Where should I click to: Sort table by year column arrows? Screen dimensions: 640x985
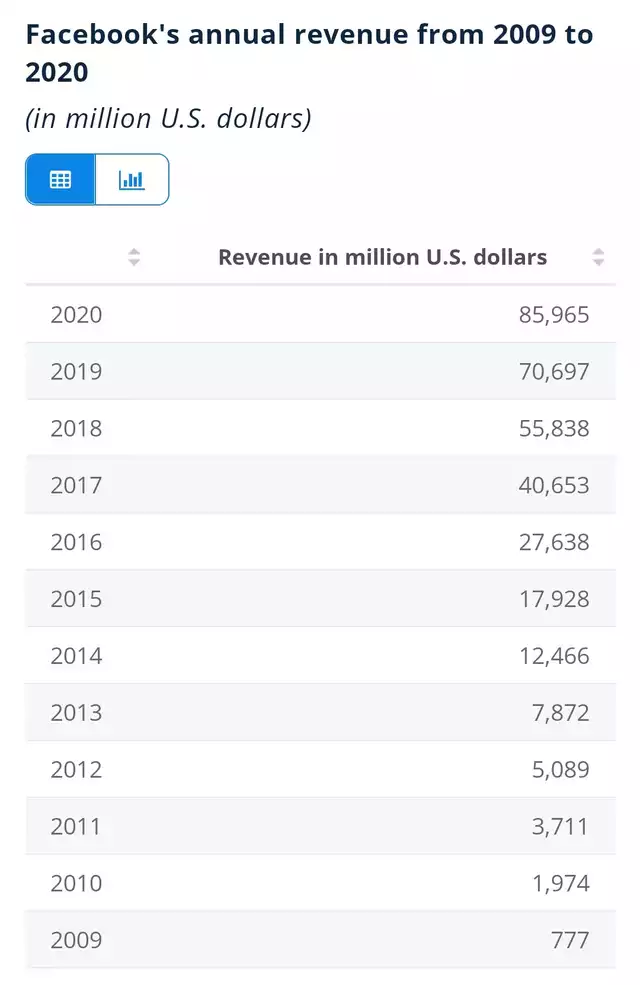click(134, 257)
